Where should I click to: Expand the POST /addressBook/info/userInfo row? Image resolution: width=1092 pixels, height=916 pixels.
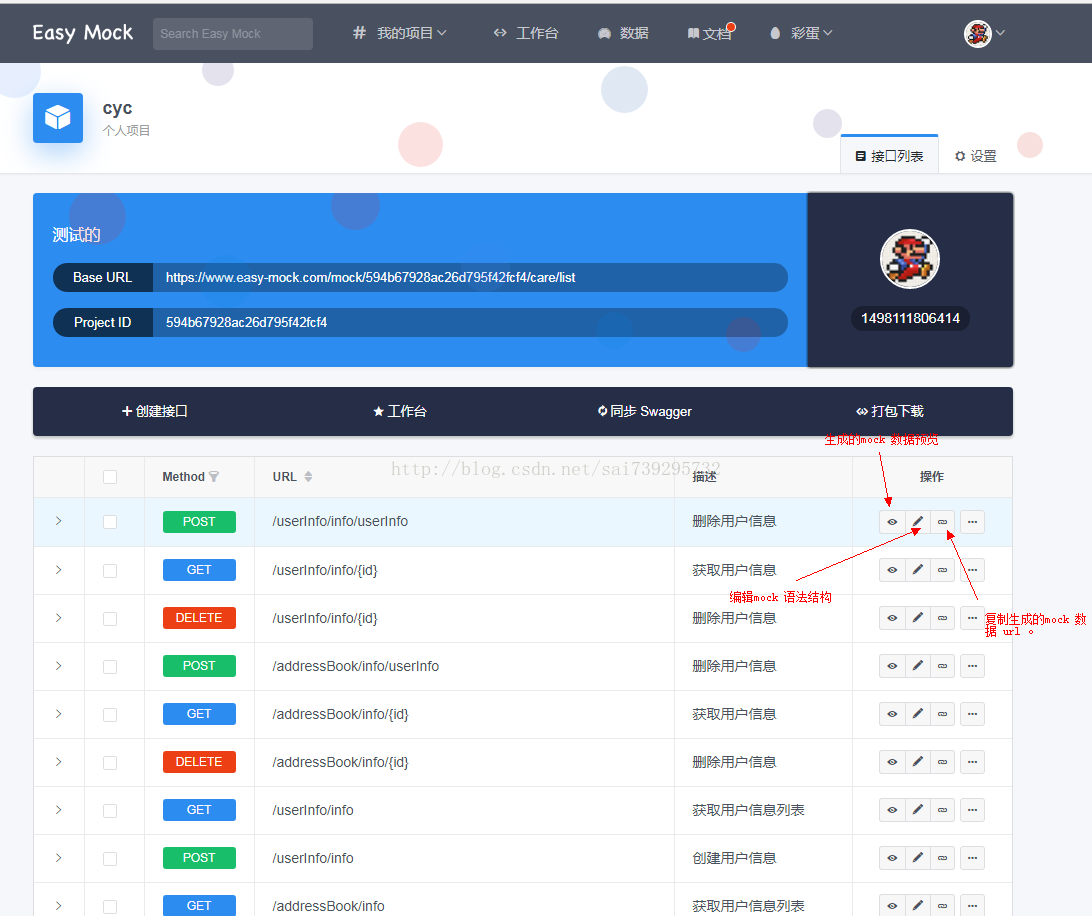pos(58,666)
